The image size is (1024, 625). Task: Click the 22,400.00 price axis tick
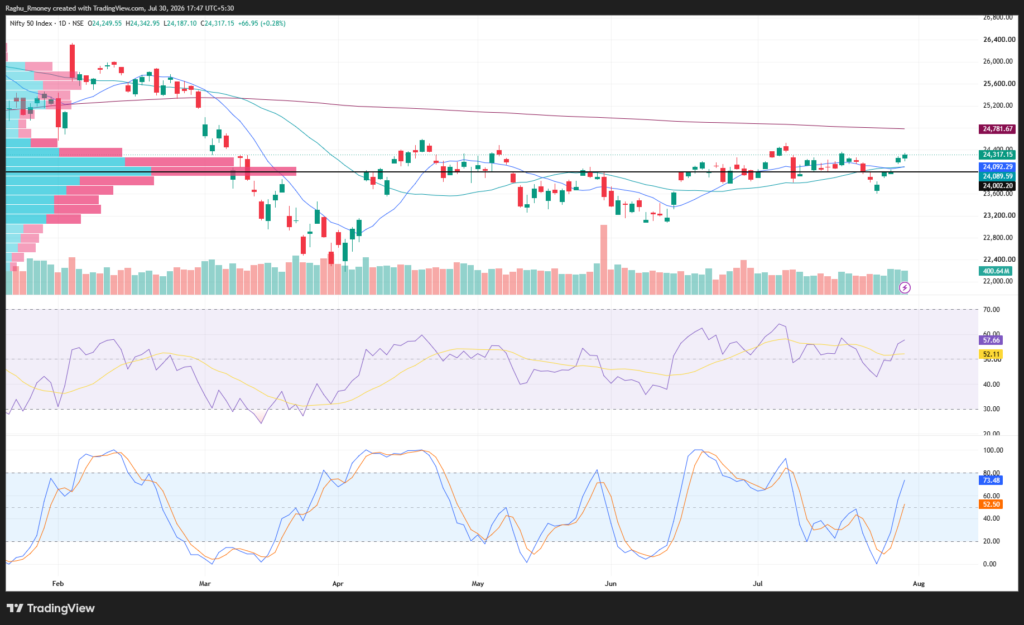[999, 259]
